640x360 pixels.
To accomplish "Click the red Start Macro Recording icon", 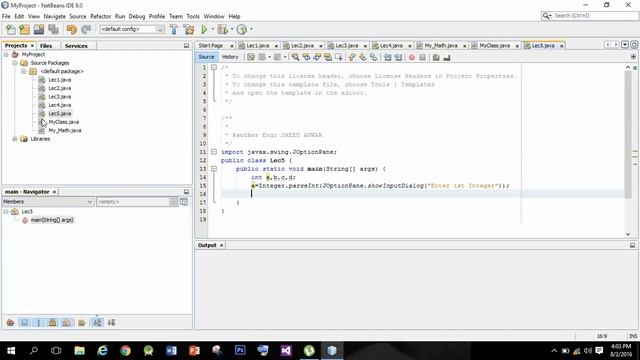I will (411, 58).
